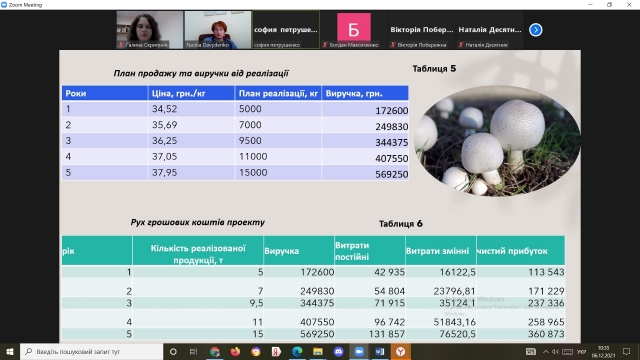Switch to Zoom app in taskbar
Image resolution: width=640 pixels, height=360 pixels.
click(x=359, y=351)
